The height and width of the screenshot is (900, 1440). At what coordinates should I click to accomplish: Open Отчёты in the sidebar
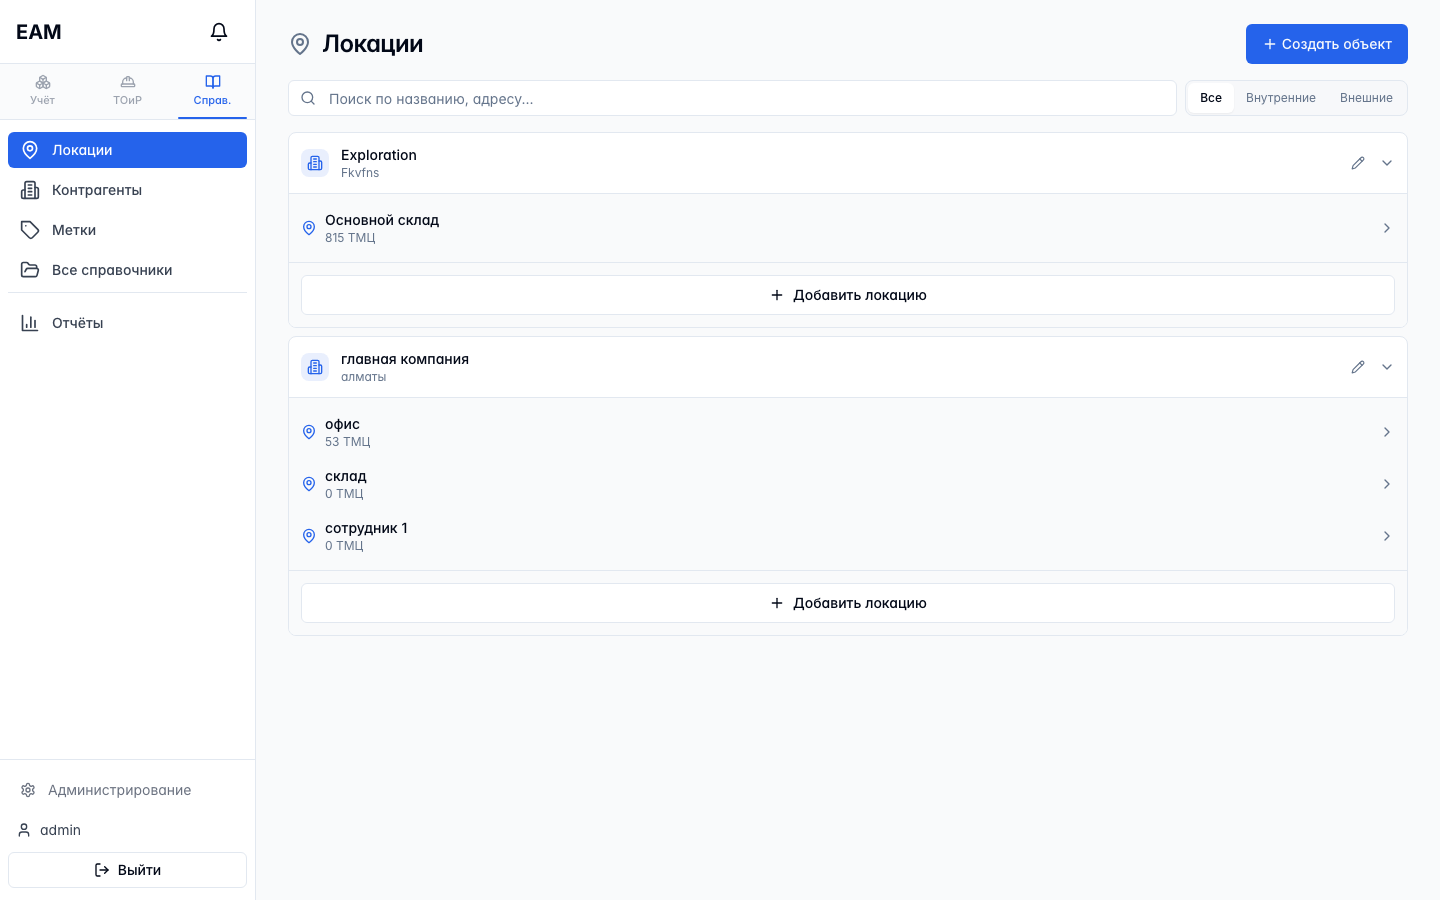click(x=127, y=323)
